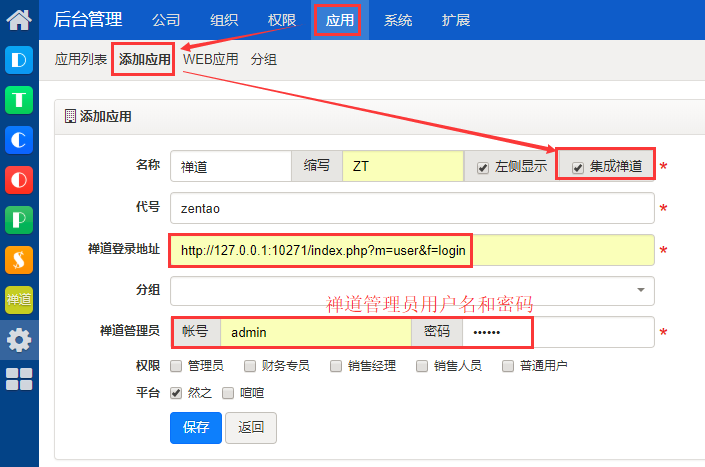
Task: Toggle the 左侧显示 checkbox
Action: coord(482,168)
